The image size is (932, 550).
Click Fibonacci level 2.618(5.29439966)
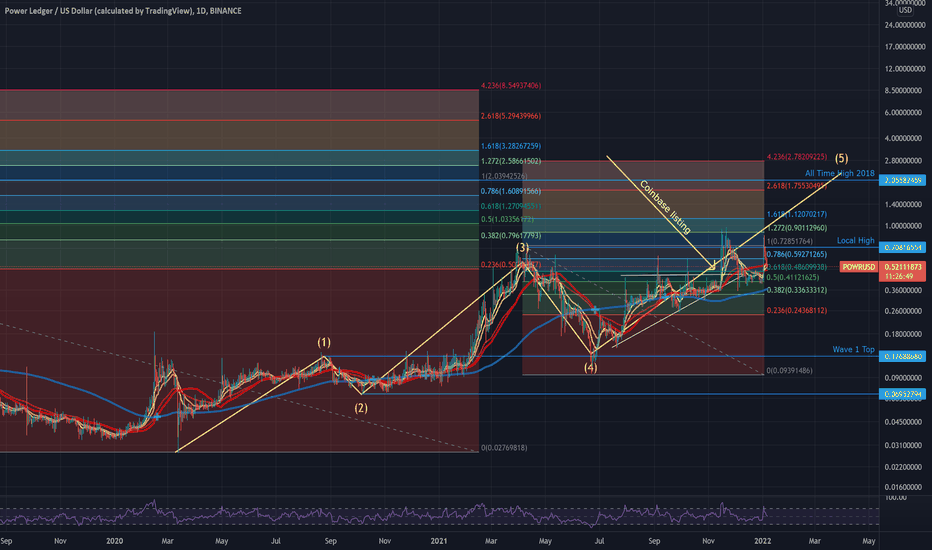point(511,116)
